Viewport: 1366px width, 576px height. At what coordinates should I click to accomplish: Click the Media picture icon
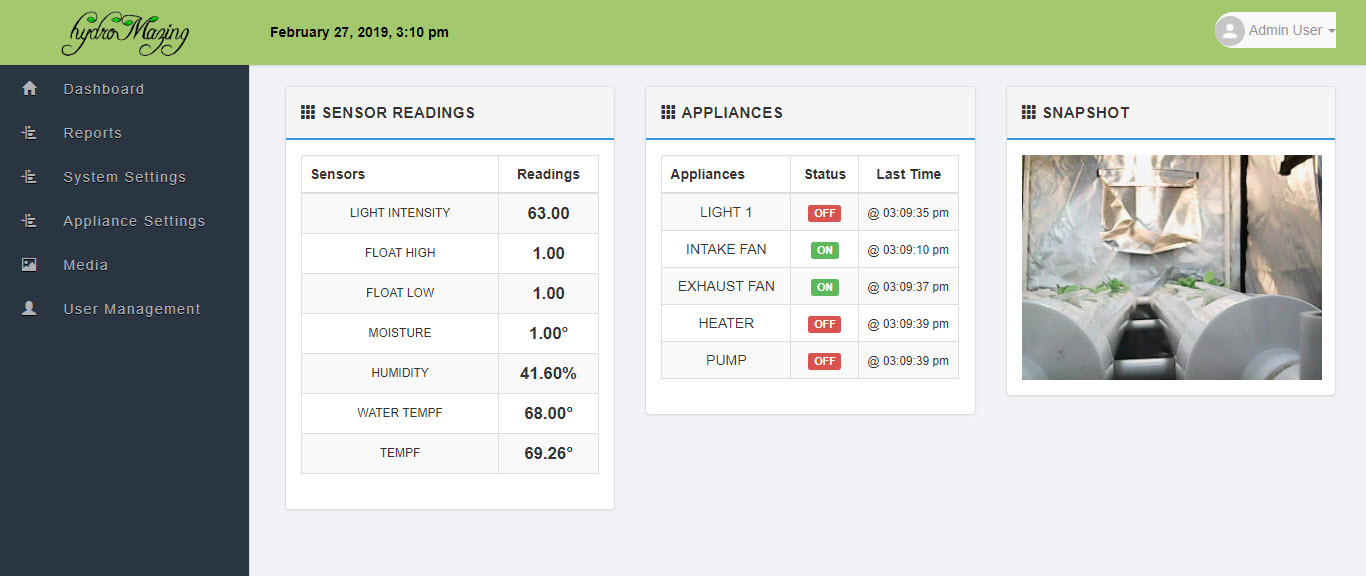click(x=29, y=264)
